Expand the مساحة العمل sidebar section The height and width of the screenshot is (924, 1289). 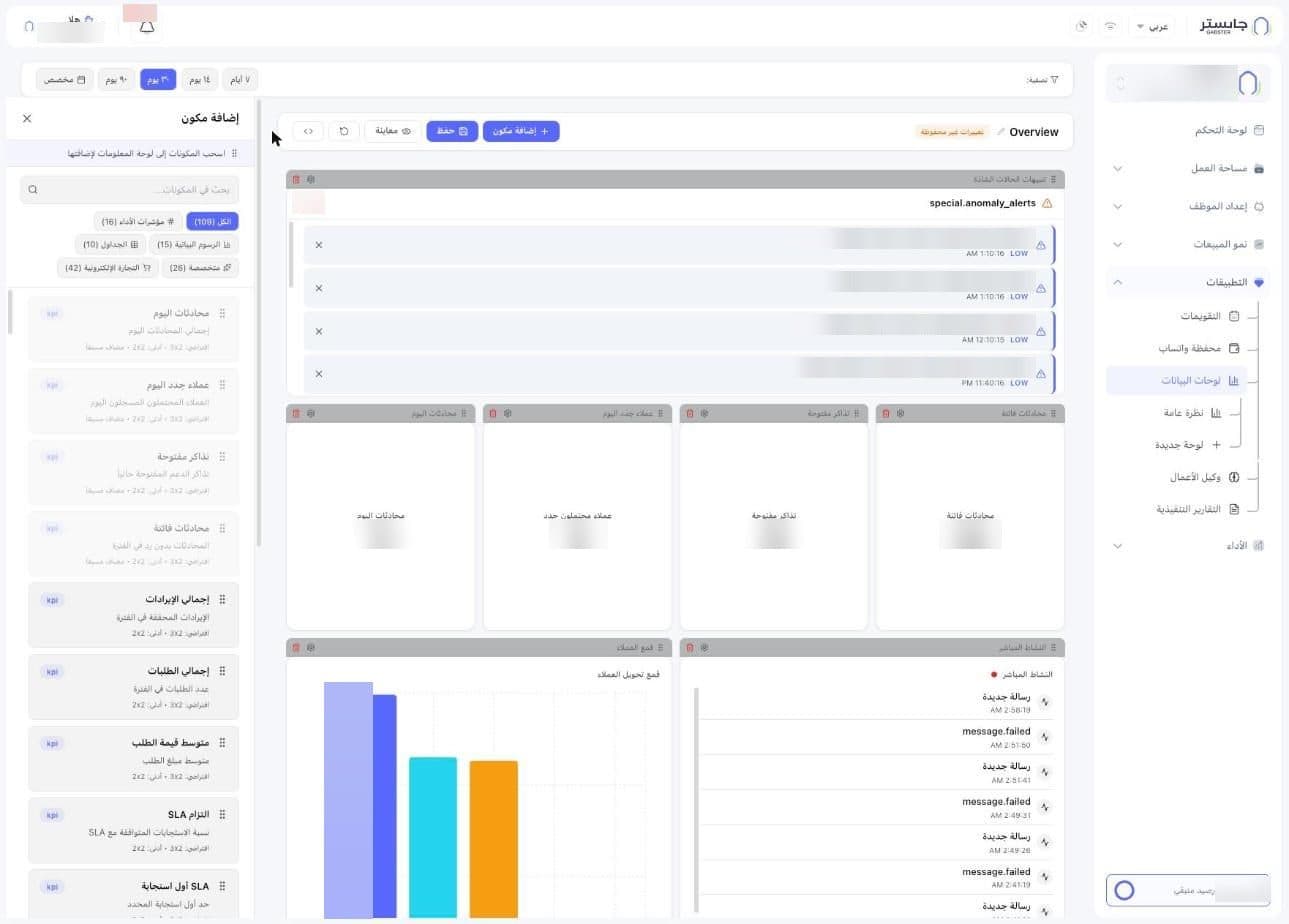[1187, 168]
